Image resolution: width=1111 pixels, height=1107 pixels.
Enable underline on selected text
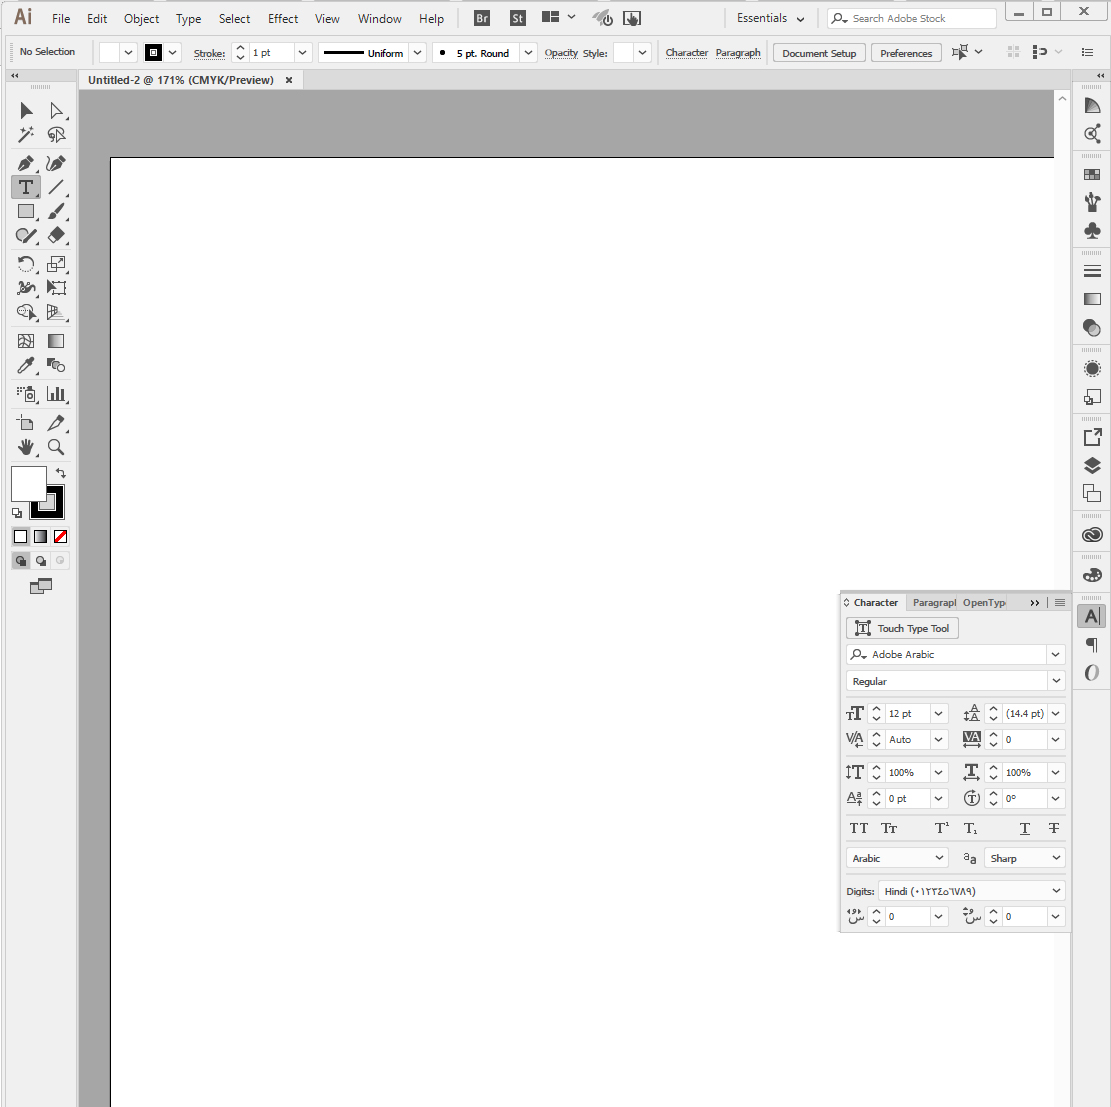pyautogui.click(x=1024, y=828)
